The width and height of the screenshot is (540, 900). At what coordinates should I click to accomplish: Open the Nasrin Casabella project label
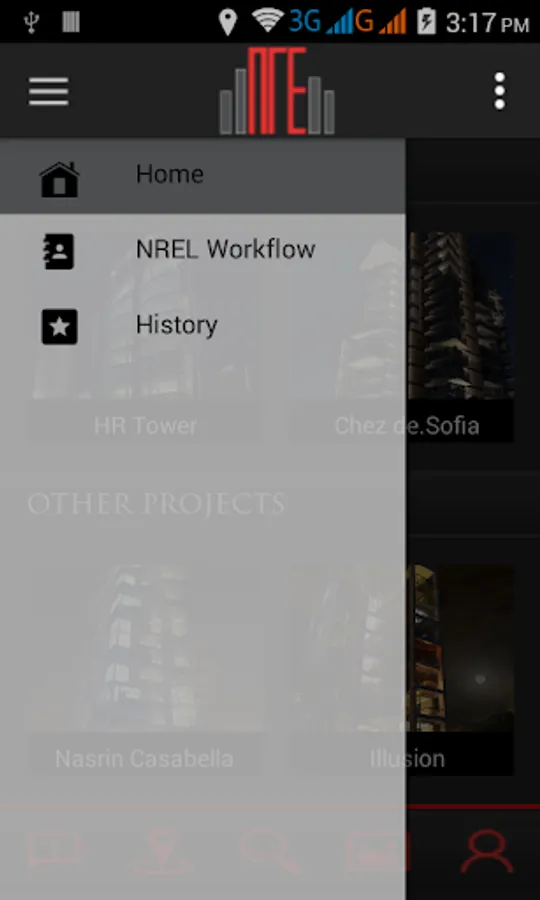pos(144,758)
